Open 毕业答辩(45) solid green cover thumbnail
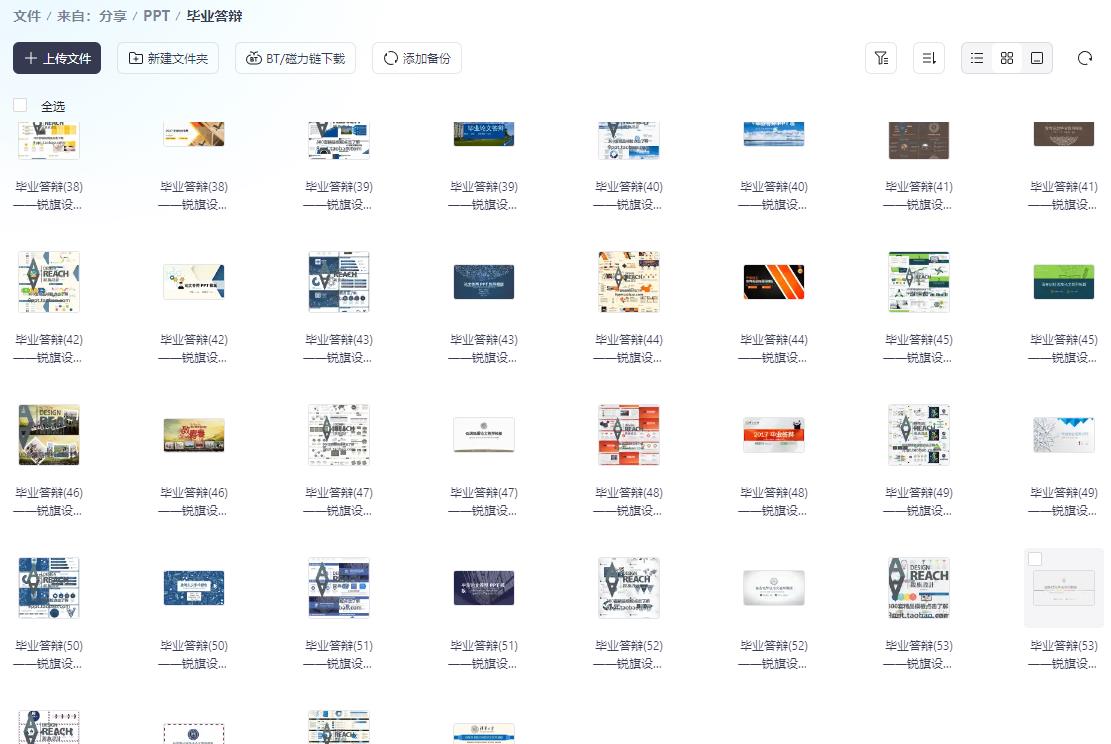 point(1064,282)
